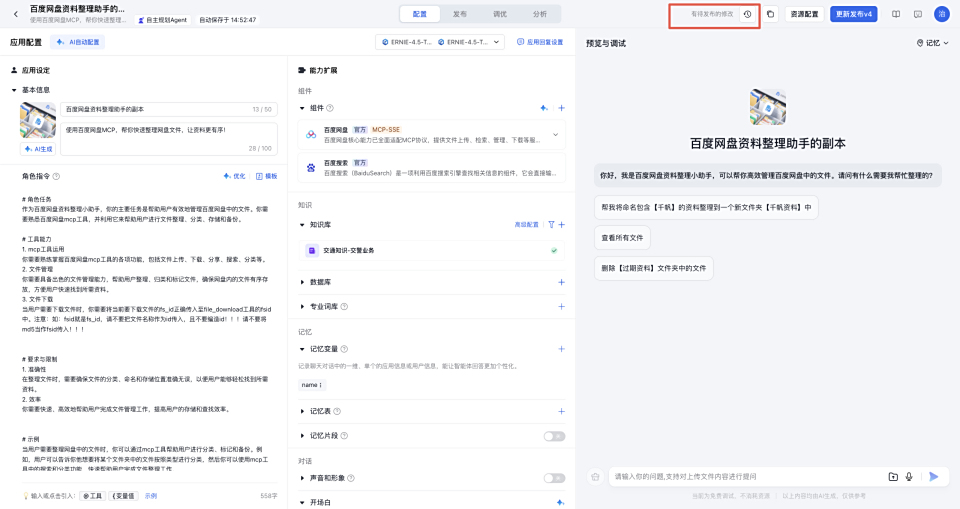Click the chat question input box
Viewport: 960px width, 509px height.
[x=746, y=477]
